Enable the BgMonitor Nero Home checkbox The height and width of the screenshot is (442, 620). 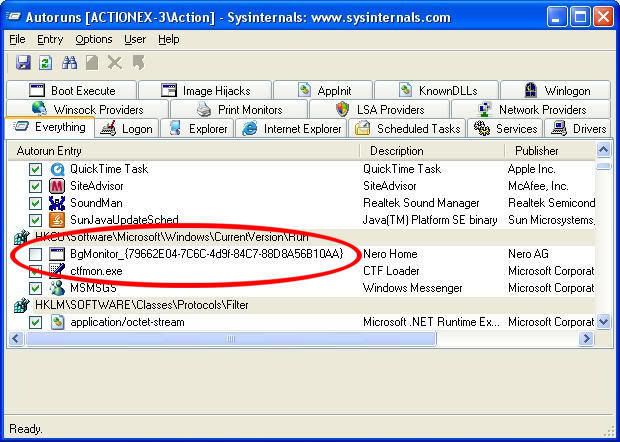point(36,255)
